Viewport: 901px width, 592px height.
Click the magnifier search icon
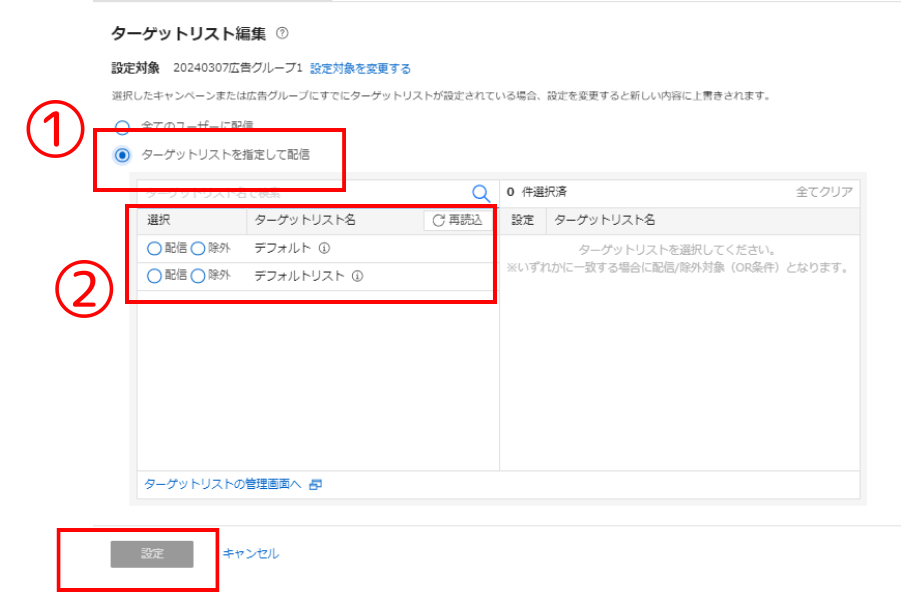480,193
